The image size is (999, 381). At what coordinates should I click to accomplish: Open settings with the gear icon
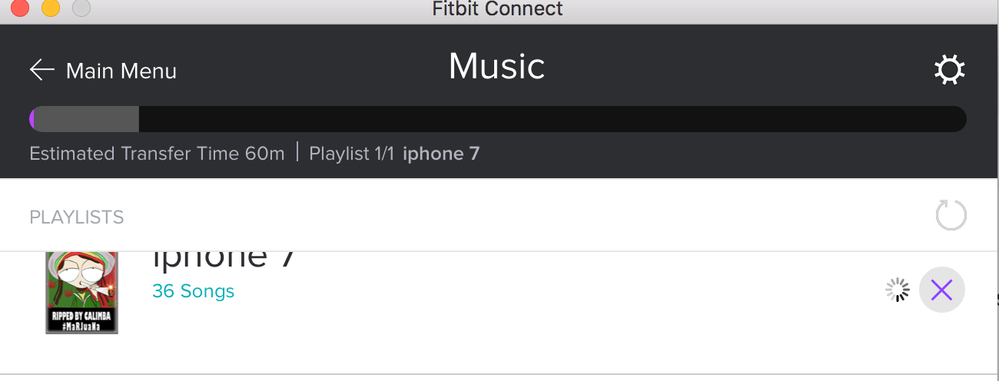click(949, 70)
